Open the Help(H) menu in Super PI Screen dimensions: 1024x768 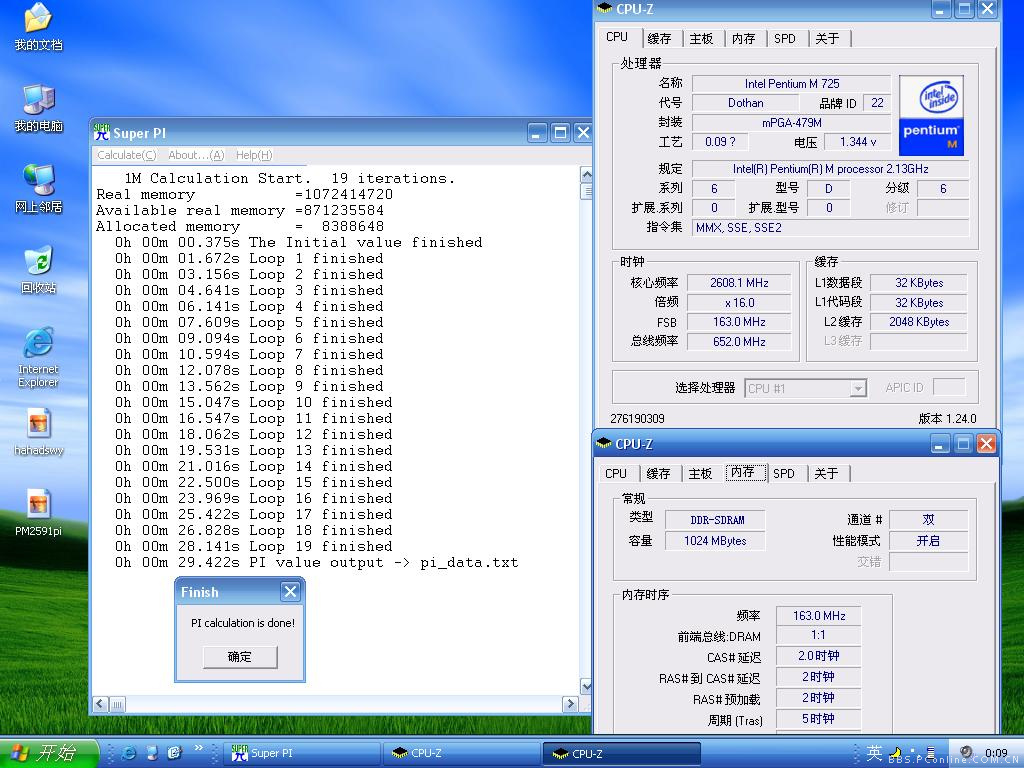click(254, 155)
